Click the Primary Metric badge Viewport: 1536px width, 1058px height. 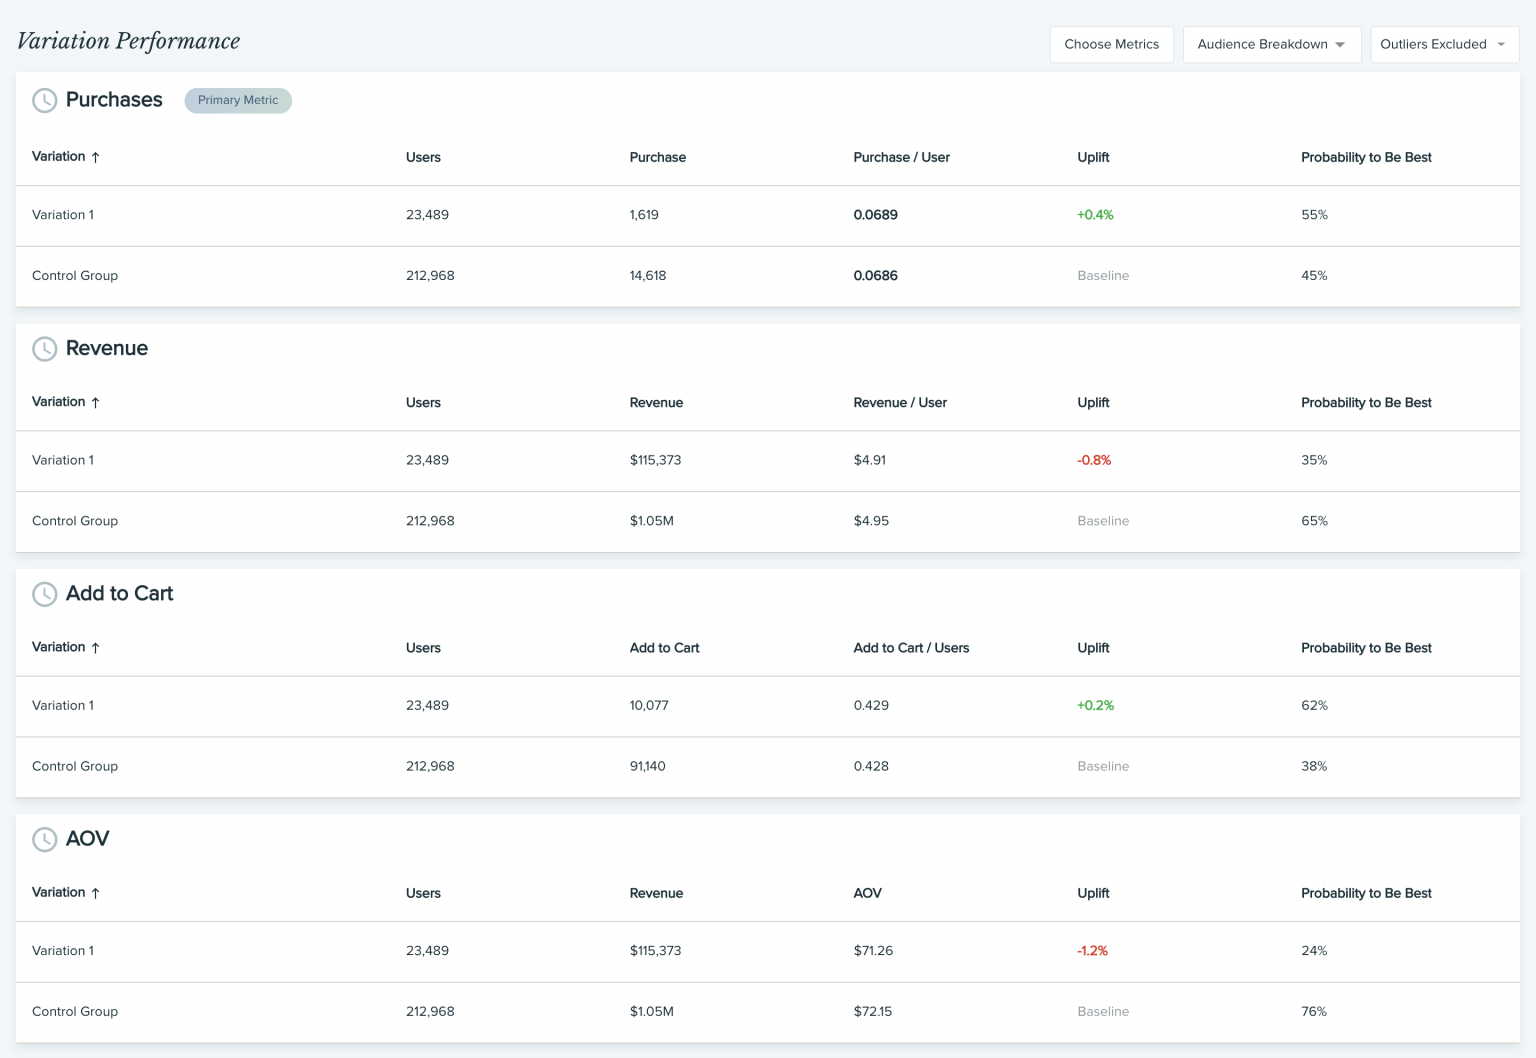pos(238,100)
